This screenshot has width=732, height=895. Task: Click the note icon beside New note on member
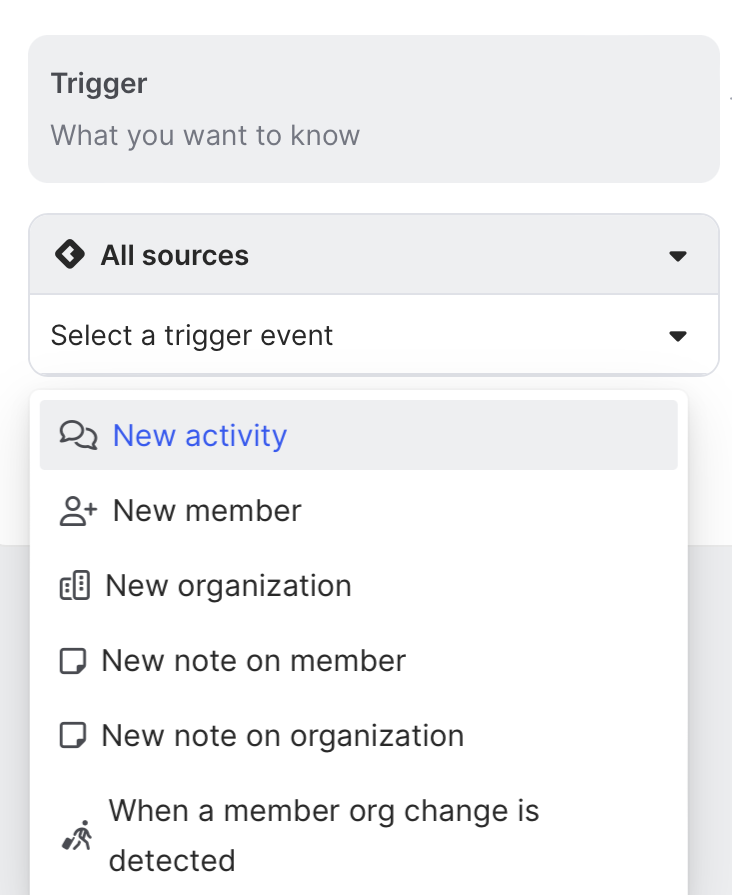click(x=73, y=661)
